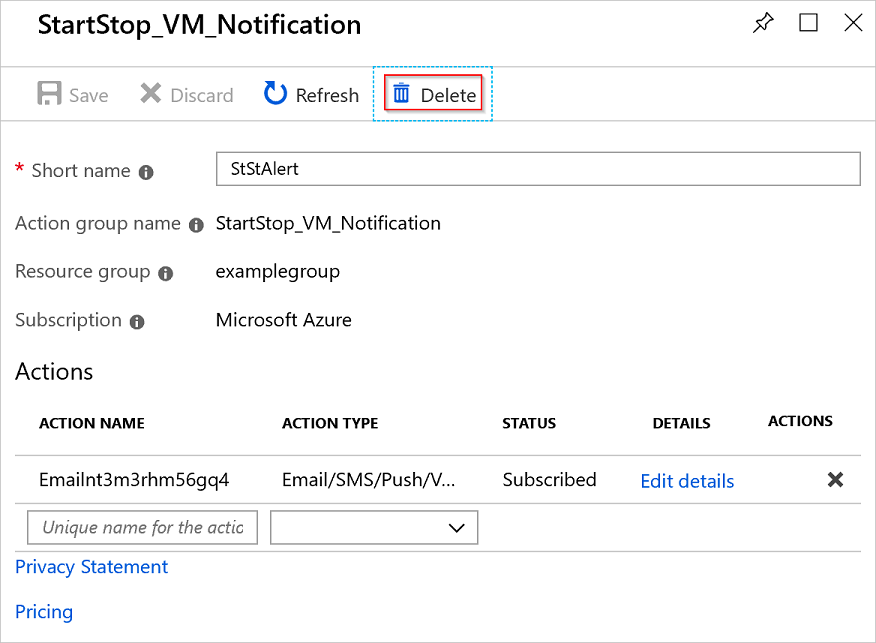Show info tooltip for Action group name
This screenshot has height=643, width=876.
click(x=197, y=225)
